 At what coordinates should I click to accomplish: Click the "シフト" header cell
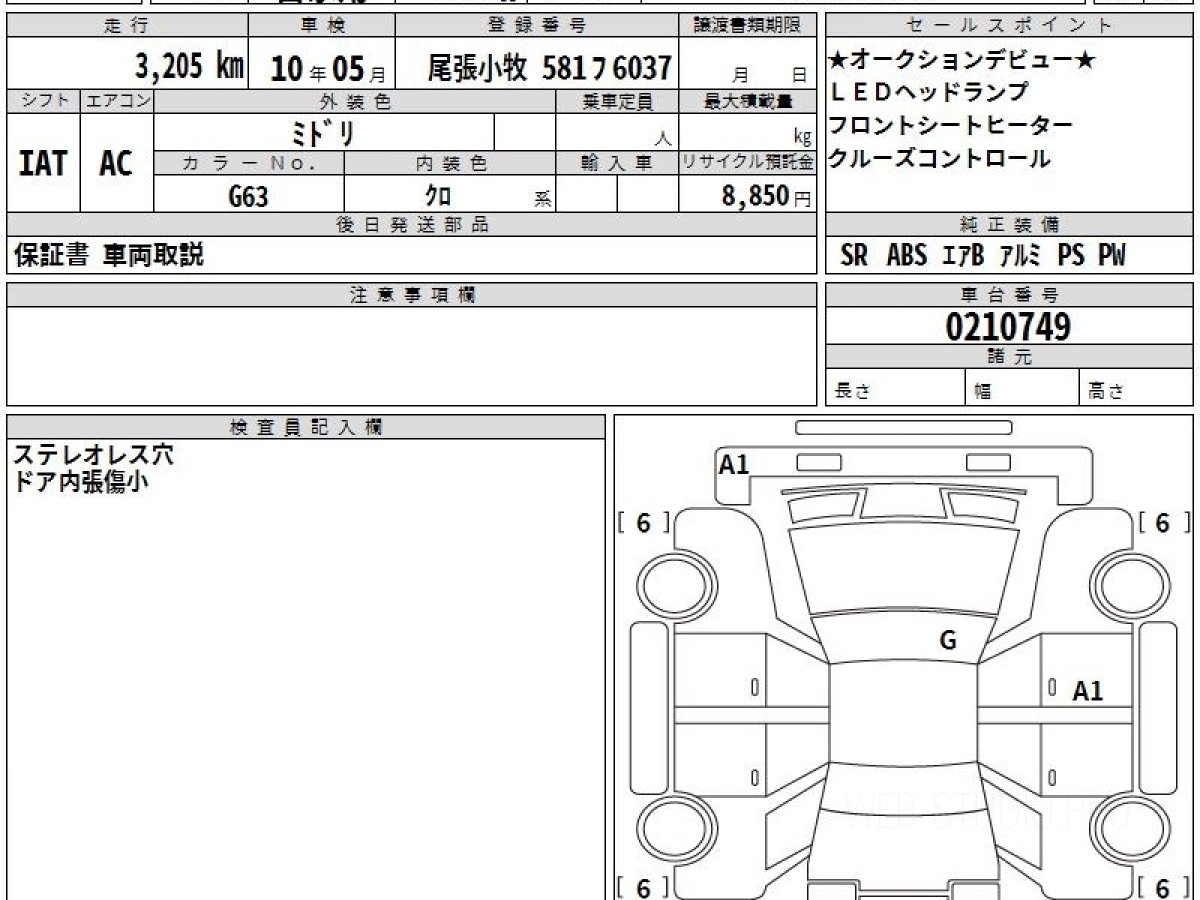click(44, 101)
